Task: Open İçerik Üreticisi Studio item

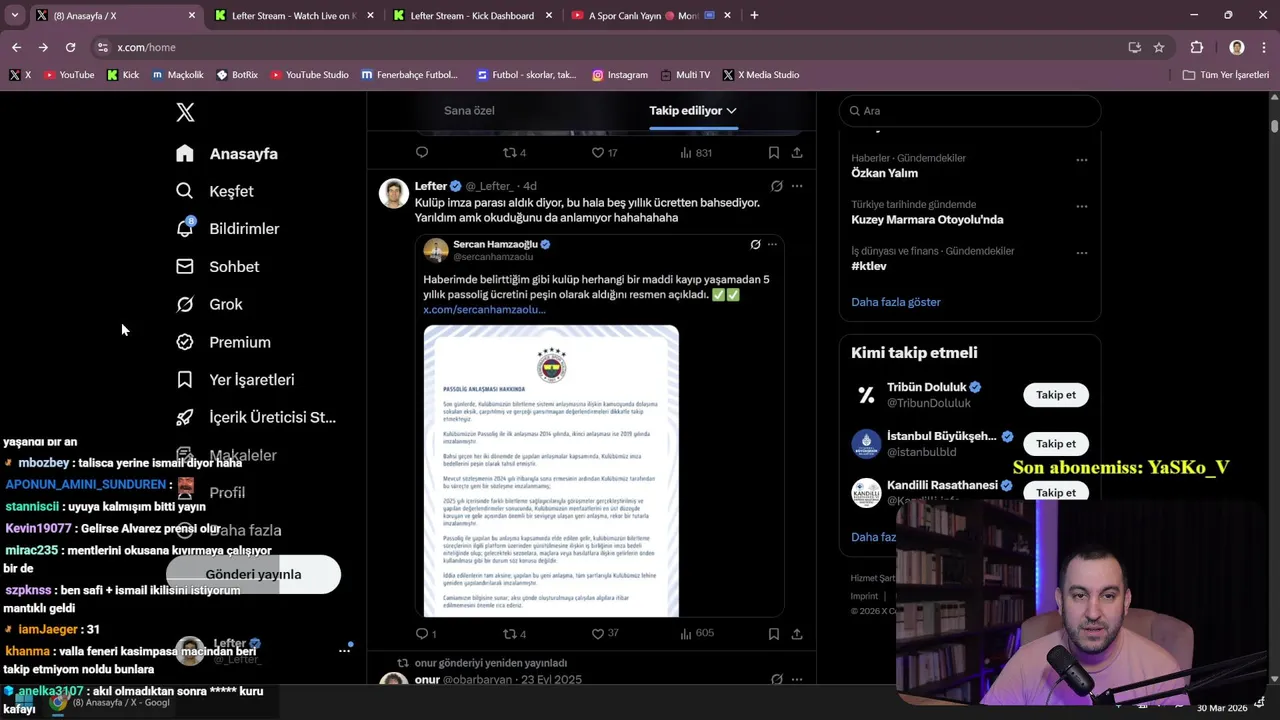Action: (256, 417)
